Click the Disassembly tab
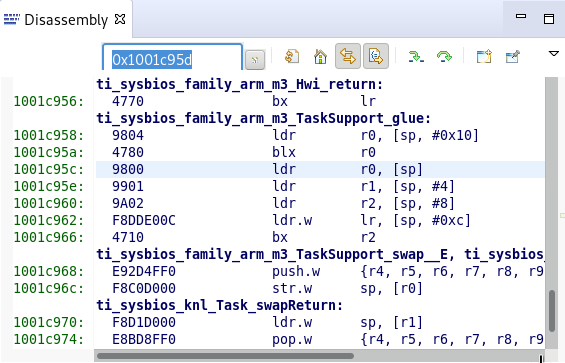This screenshot has width=565, height=363. tap(66, 19)
